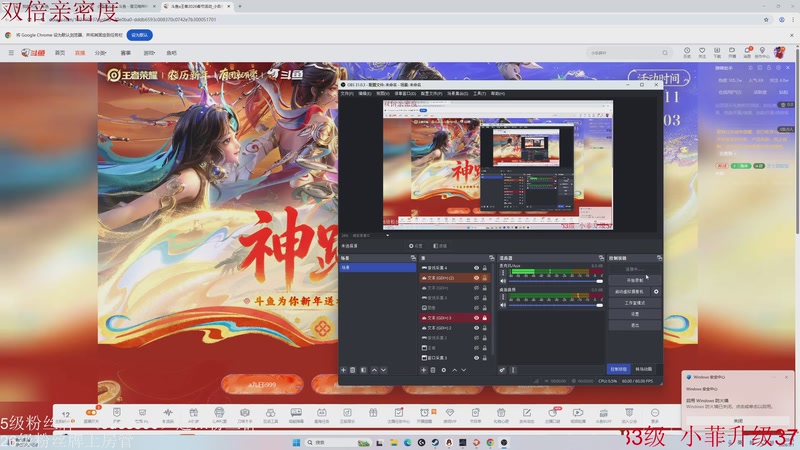Enable 工作室模式 in OBS controls
Image resolution: width=800 pixels, height=450 pixels.
(x=635, y=303)
